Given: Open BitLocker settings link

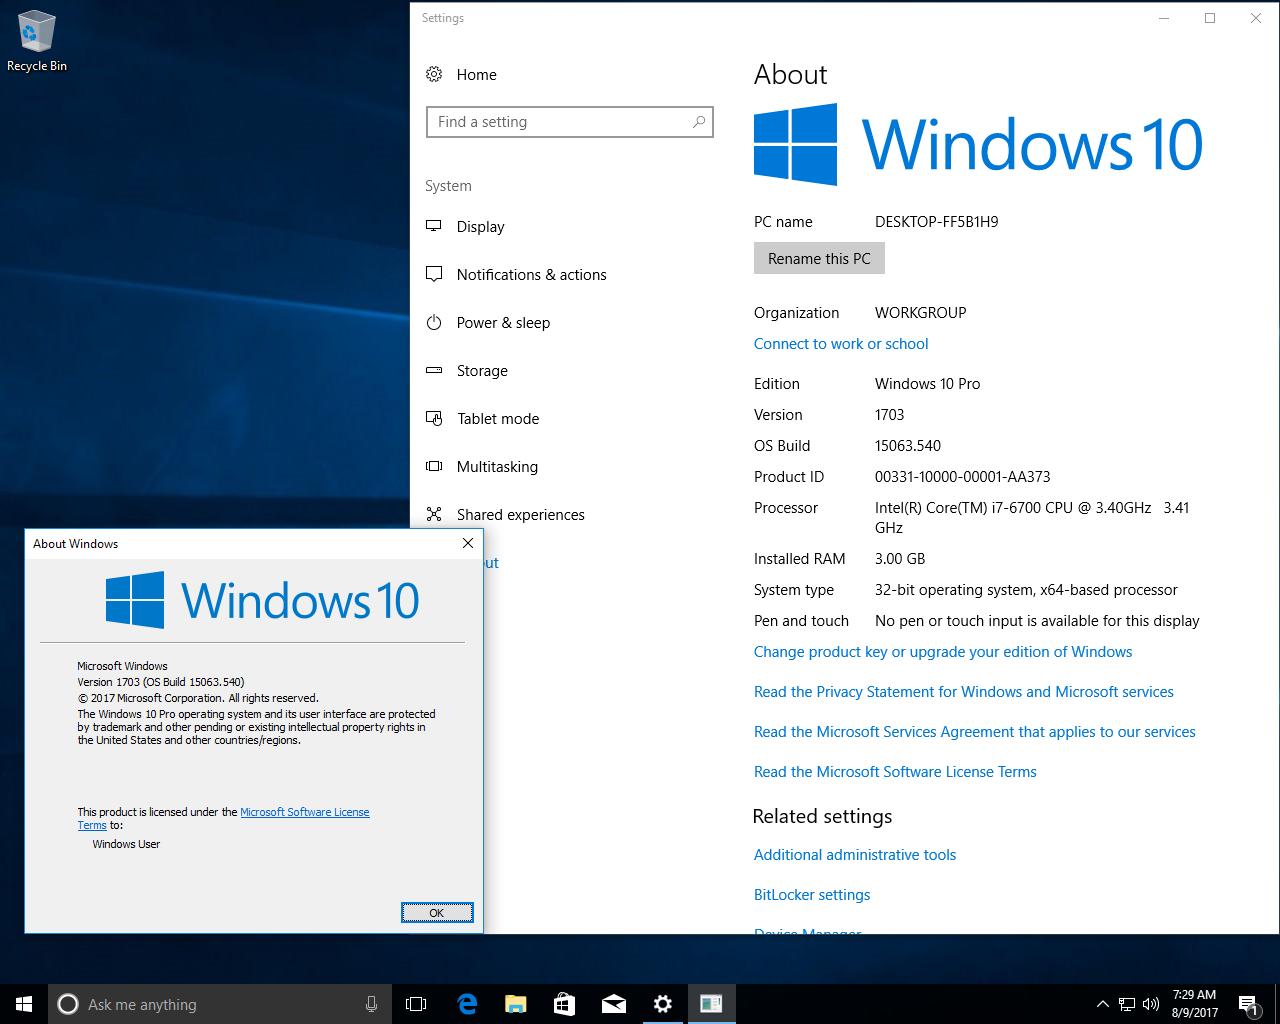Looking at the screenshot, I should [812, 895].
